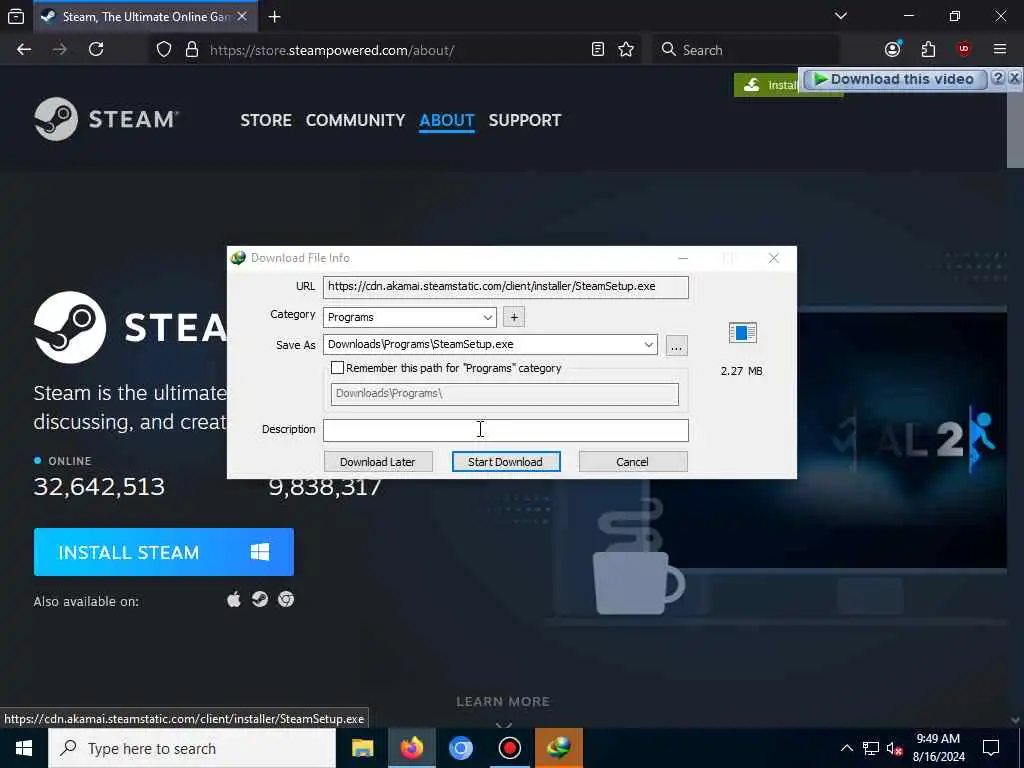The image size is (1024, 768).
Task: Open the Windows Start menu
Action: pos(24,748)
